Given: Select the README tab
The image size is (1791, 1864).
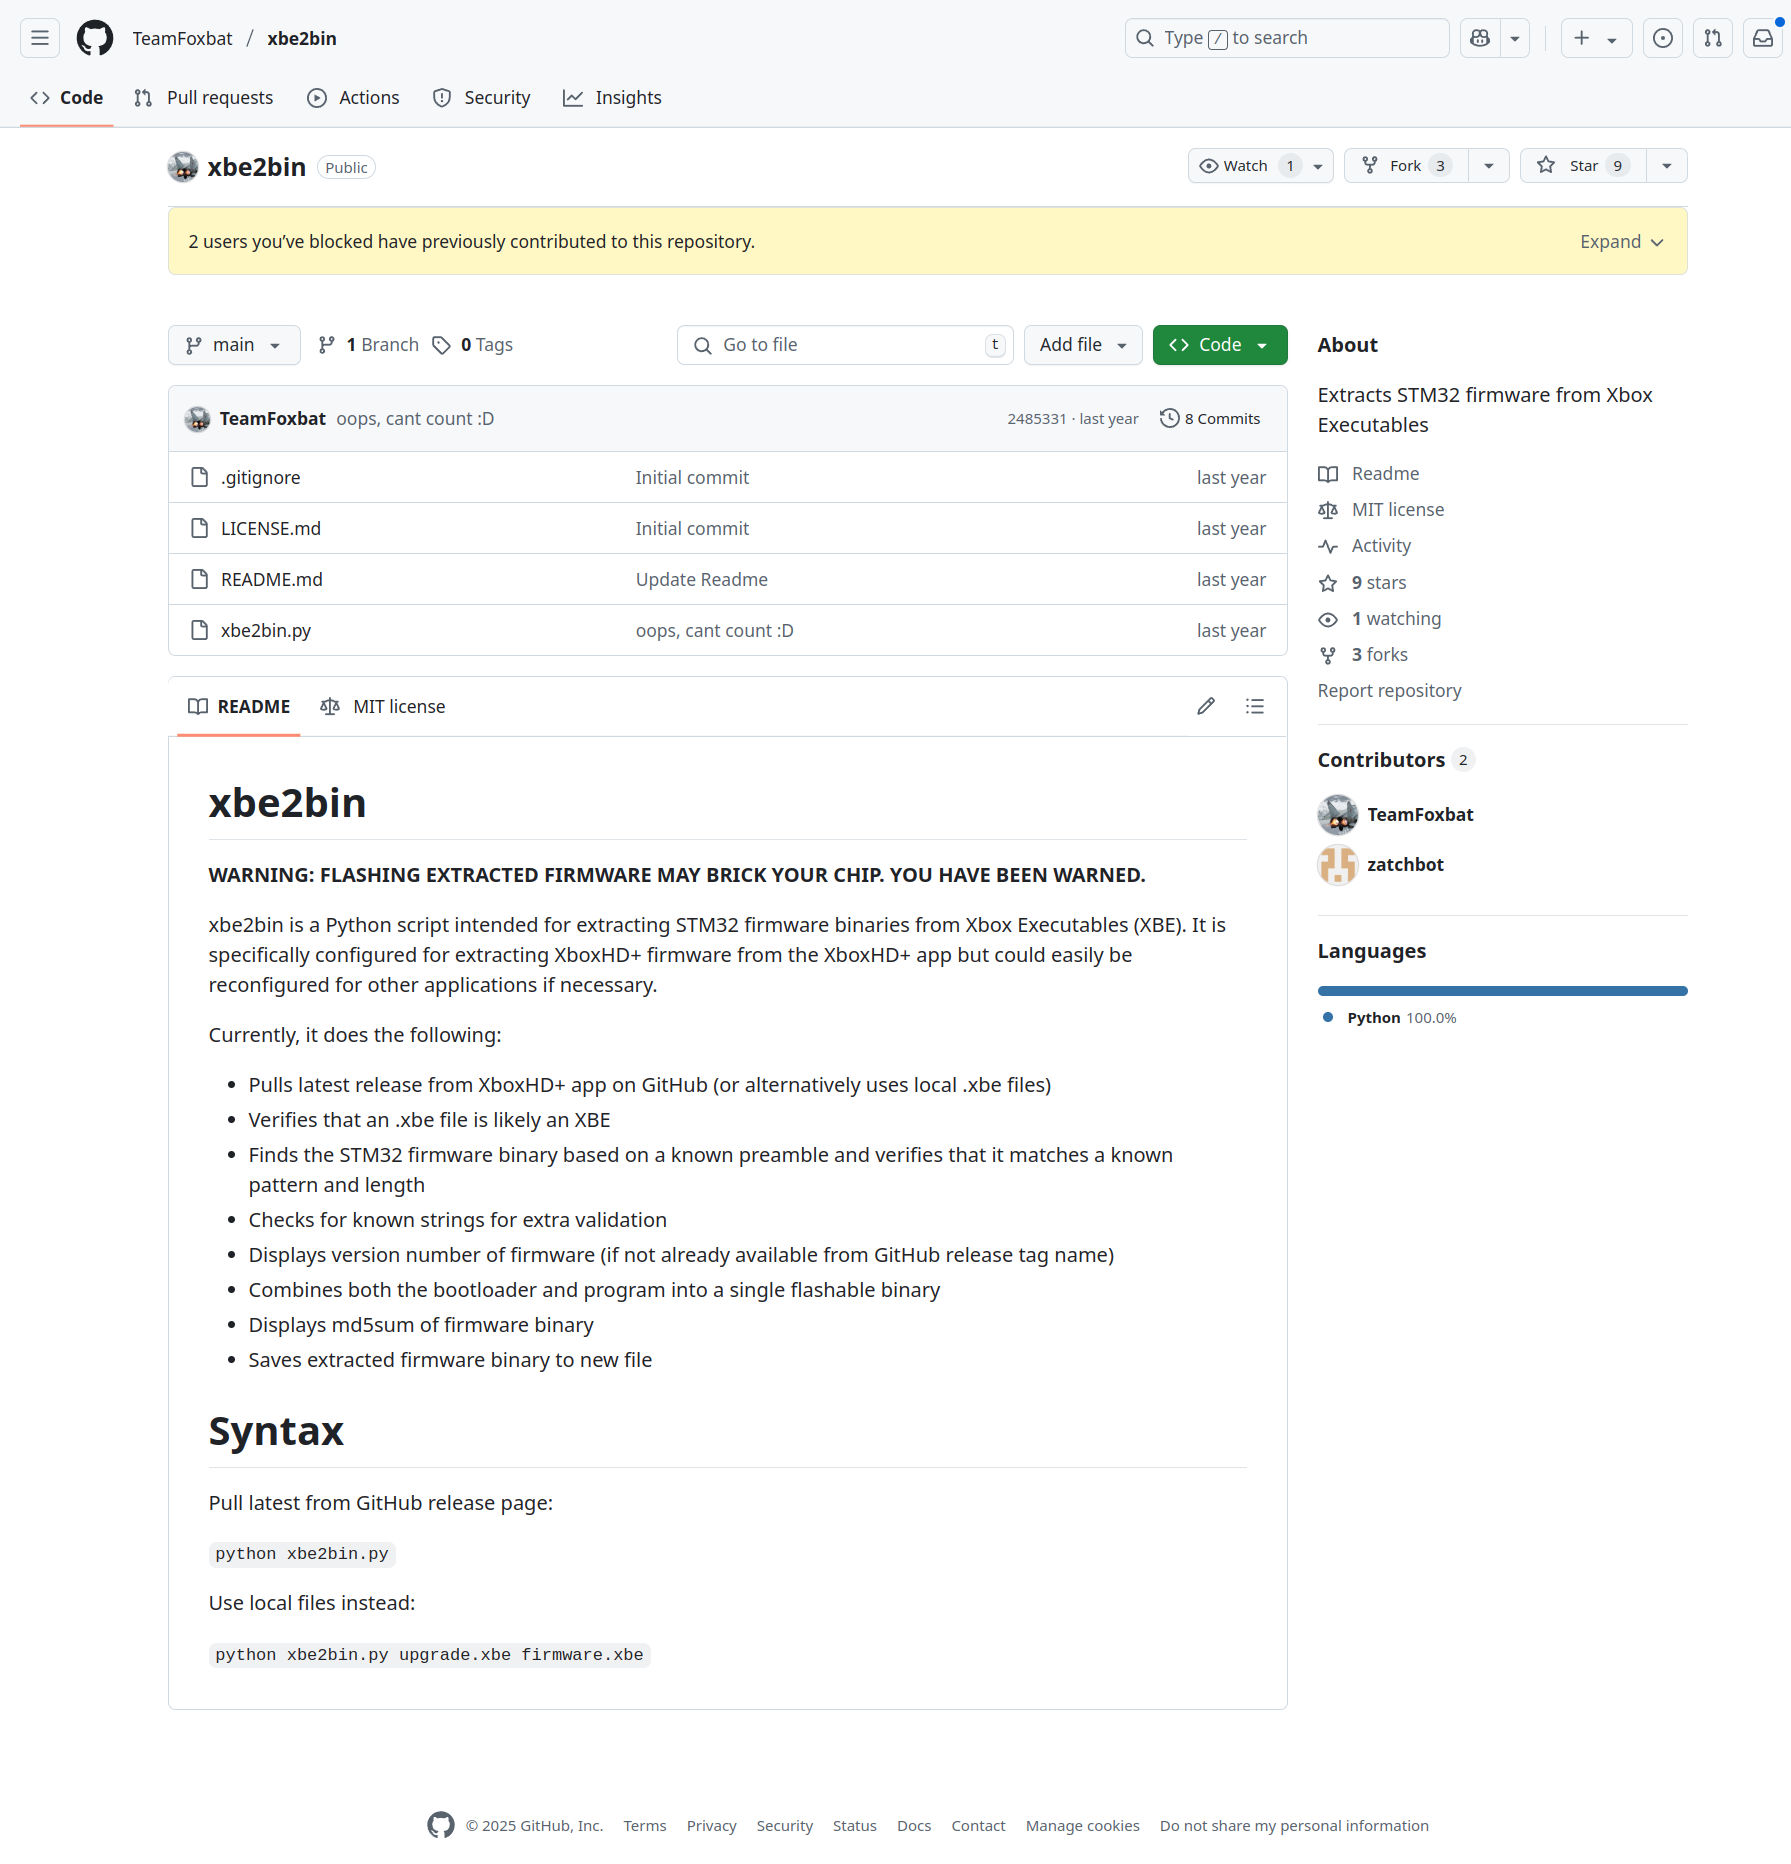Looking at the screenshot, I should 239,707.
